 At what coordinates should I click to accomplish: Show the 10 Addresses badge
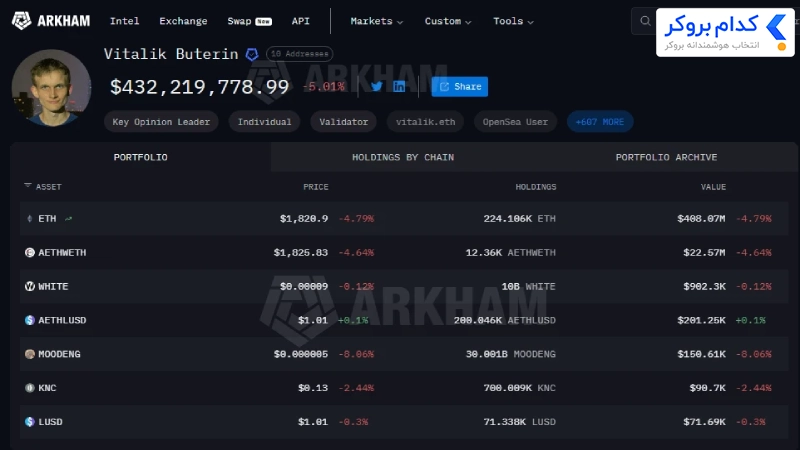click(x=299, y=54)
